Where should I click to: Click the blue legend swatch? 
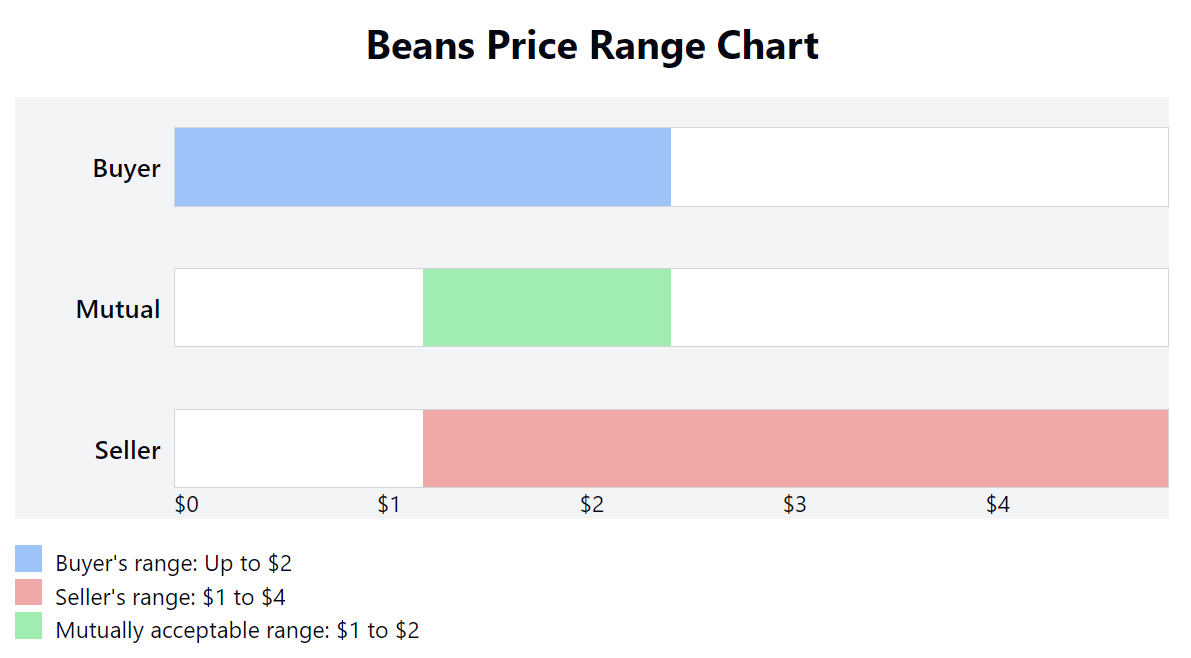coord(29,559)
